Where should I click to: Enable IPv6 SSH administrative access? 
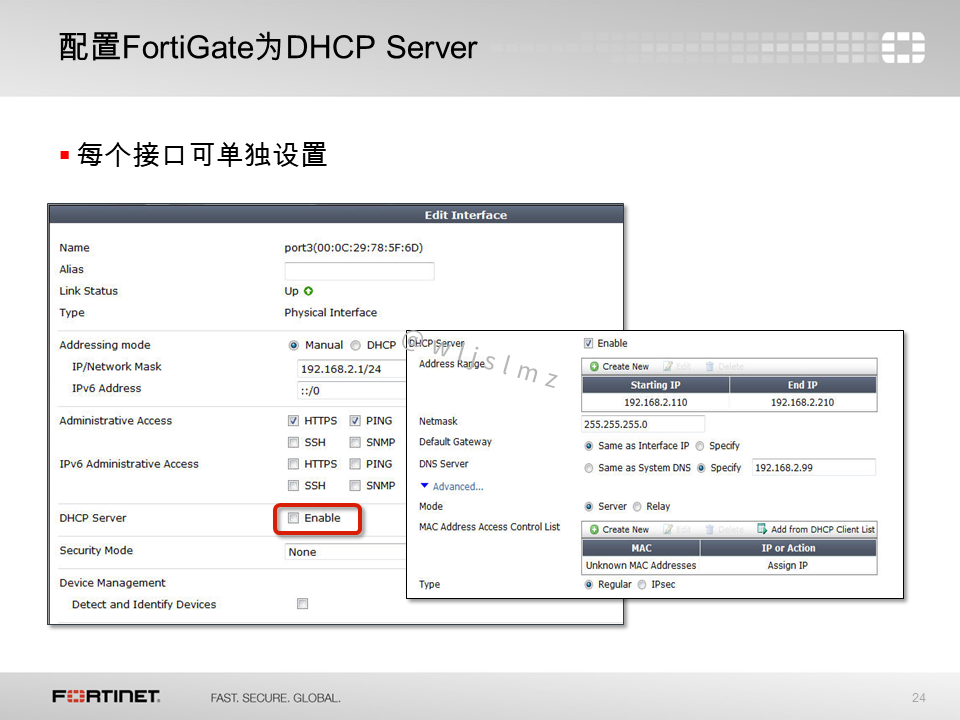point(294,486)
